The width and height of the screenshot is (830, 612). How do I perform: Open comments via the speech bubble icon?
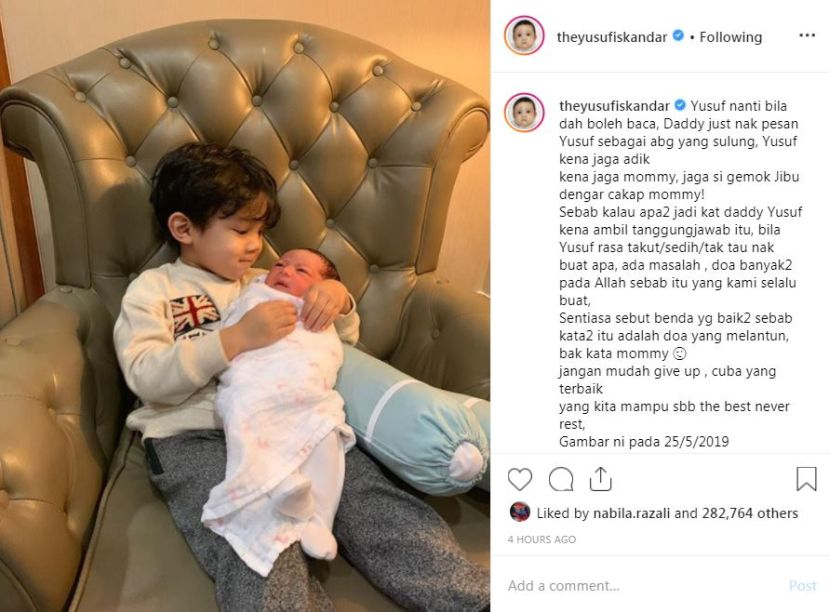[x=561, y=479]
